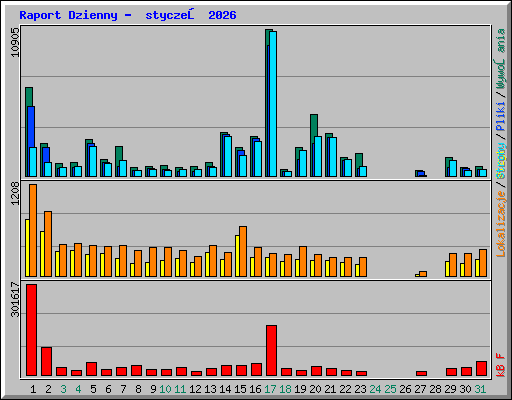This screenshot has width=512, height=400.
Task: Click the day 24 weekend label
Action: [x=375, y=389]
